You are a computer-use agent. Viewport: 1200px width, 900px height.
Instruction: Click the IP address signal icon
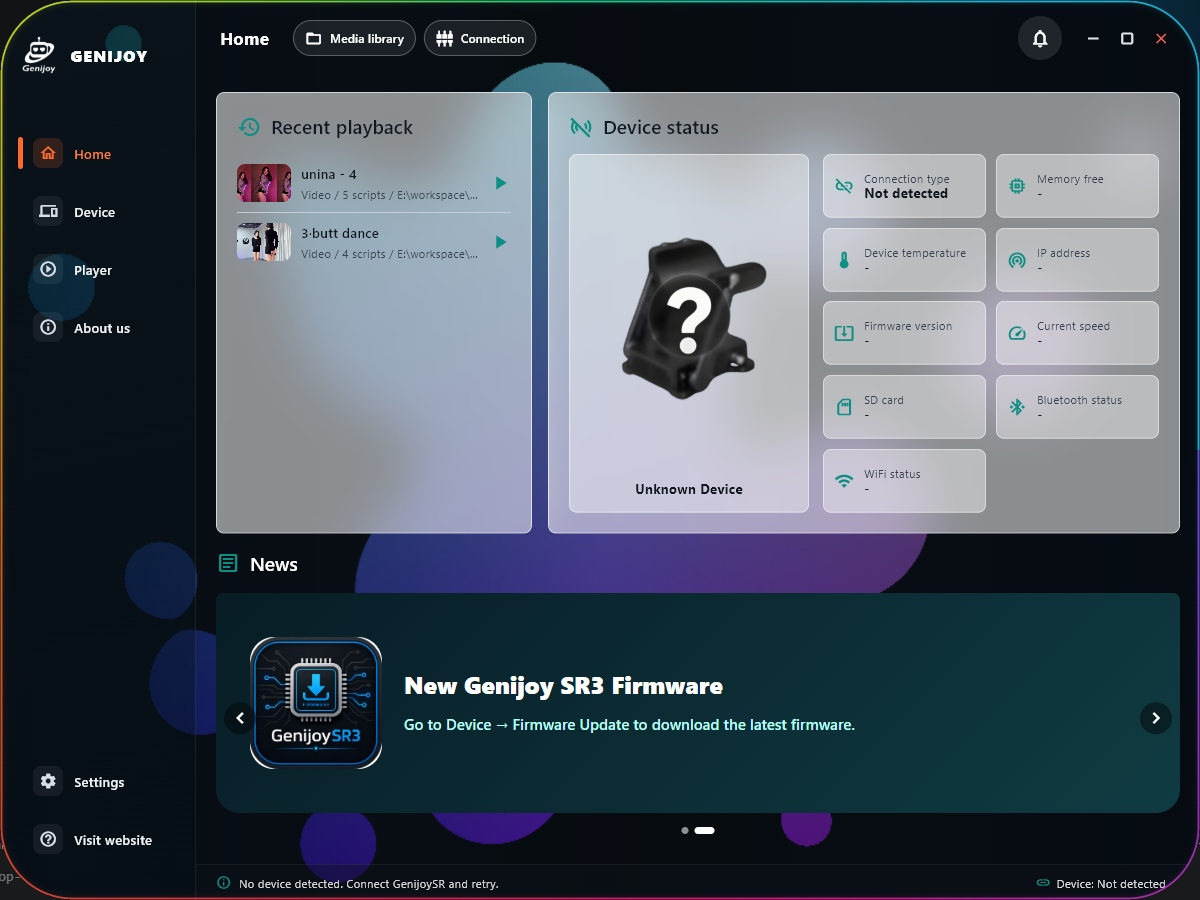tap(1017, 260)
